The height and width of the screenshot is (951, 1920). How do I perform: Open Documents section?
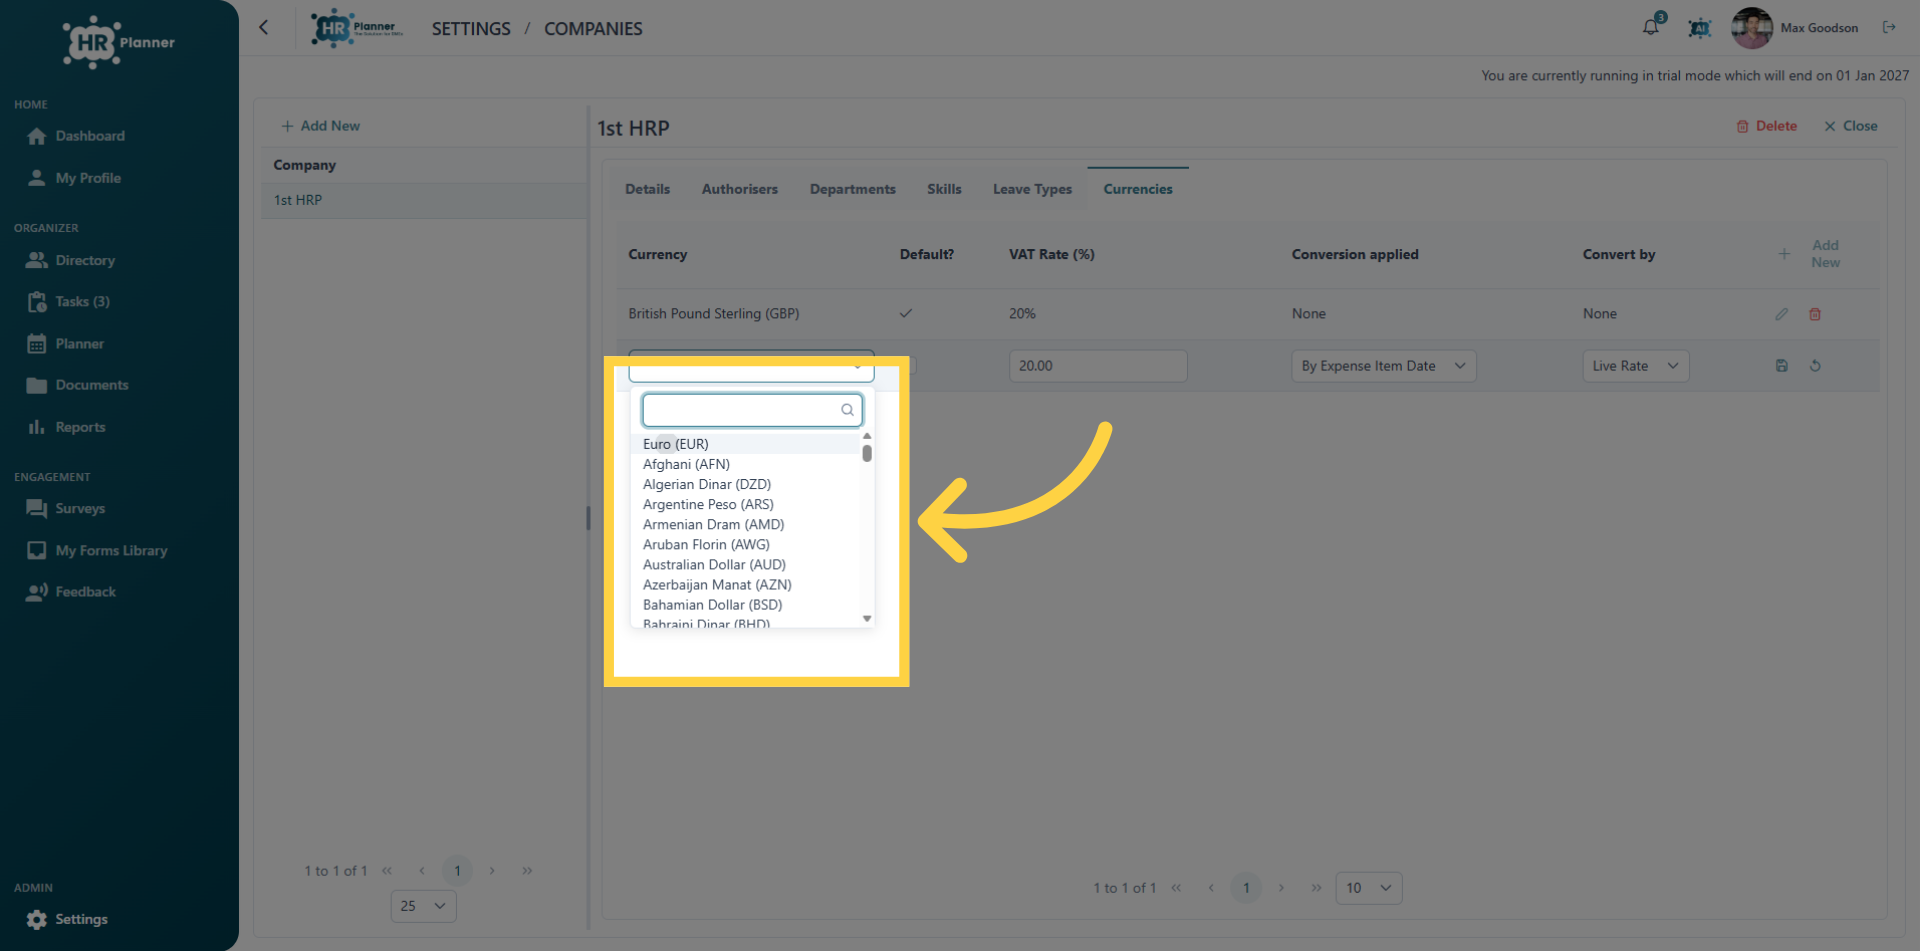[x=78, y=385]
